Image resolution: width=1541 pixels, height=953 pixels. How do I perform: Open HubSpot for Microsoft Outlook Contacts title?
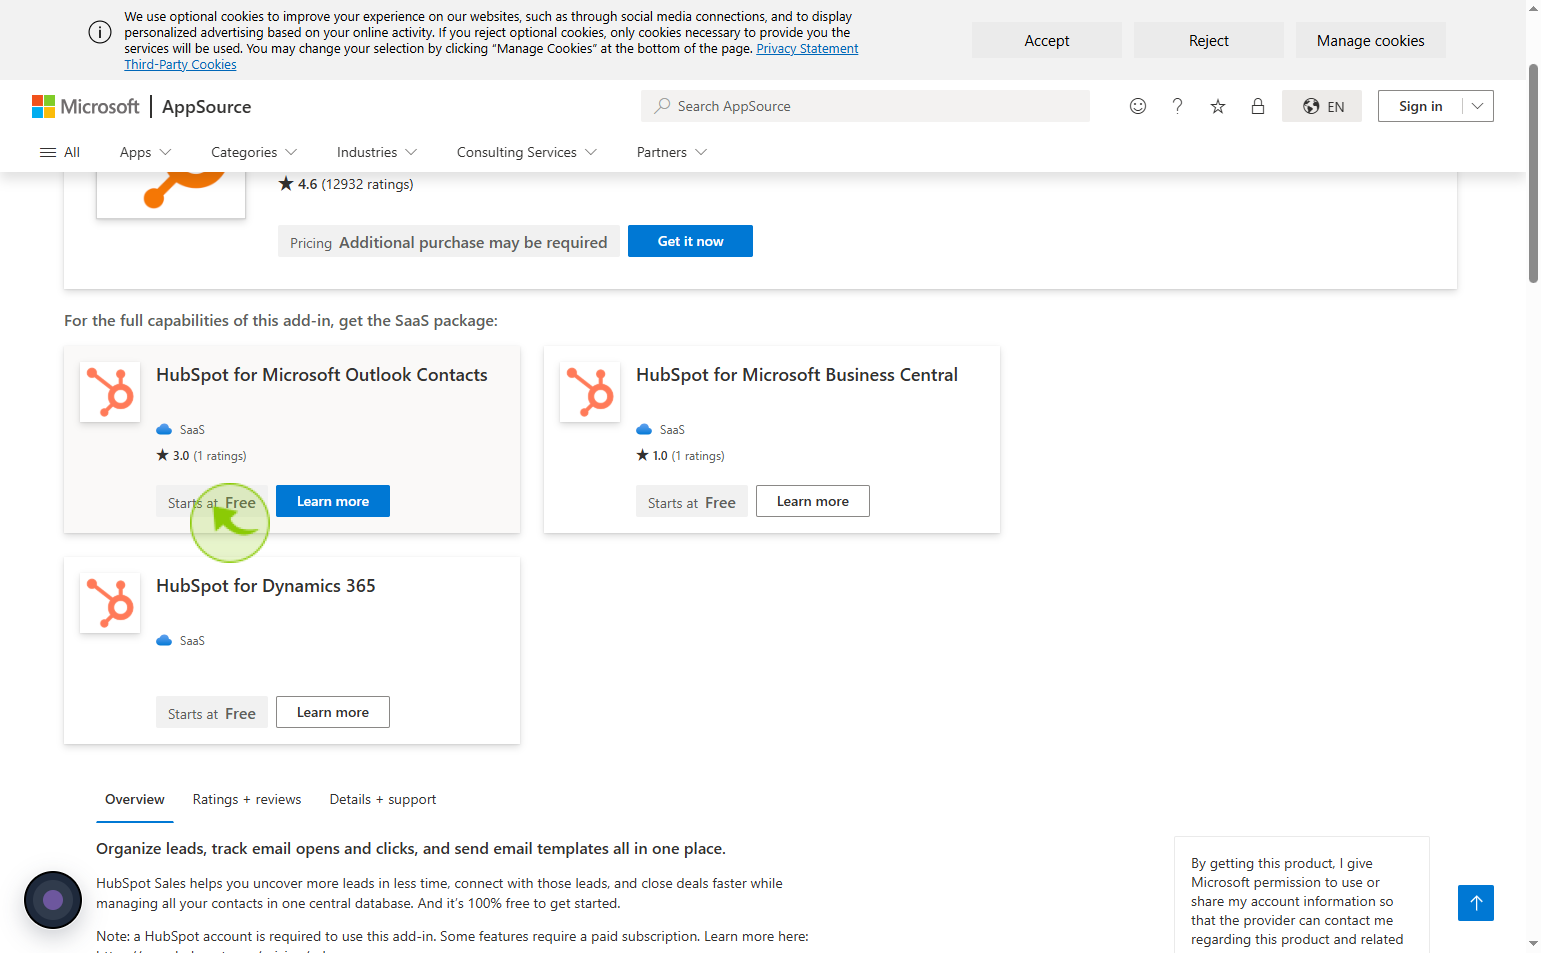point(322,375)
